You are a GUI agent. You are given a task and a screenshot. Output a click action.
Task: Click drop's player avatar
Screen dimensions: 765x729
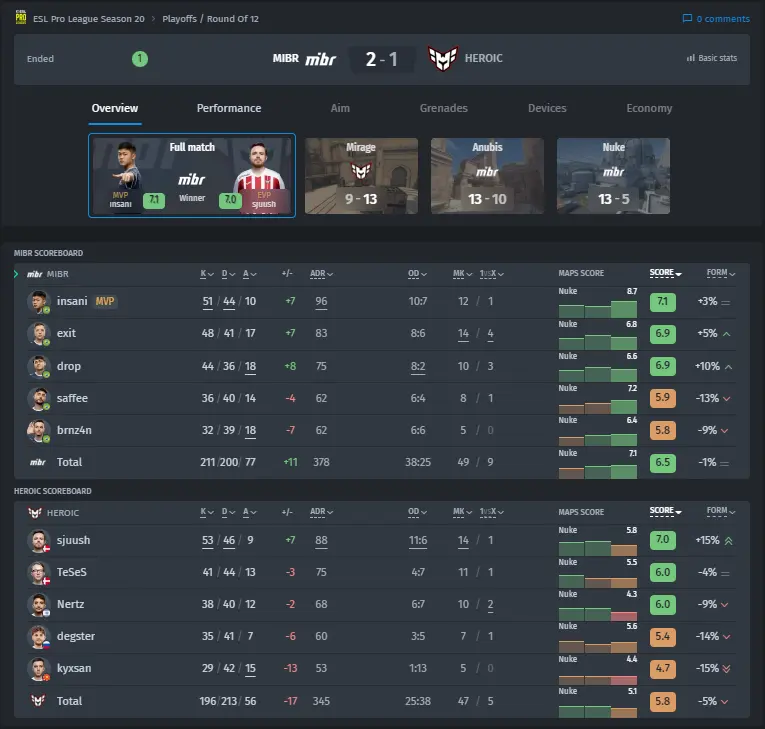[x=39, y=366]
